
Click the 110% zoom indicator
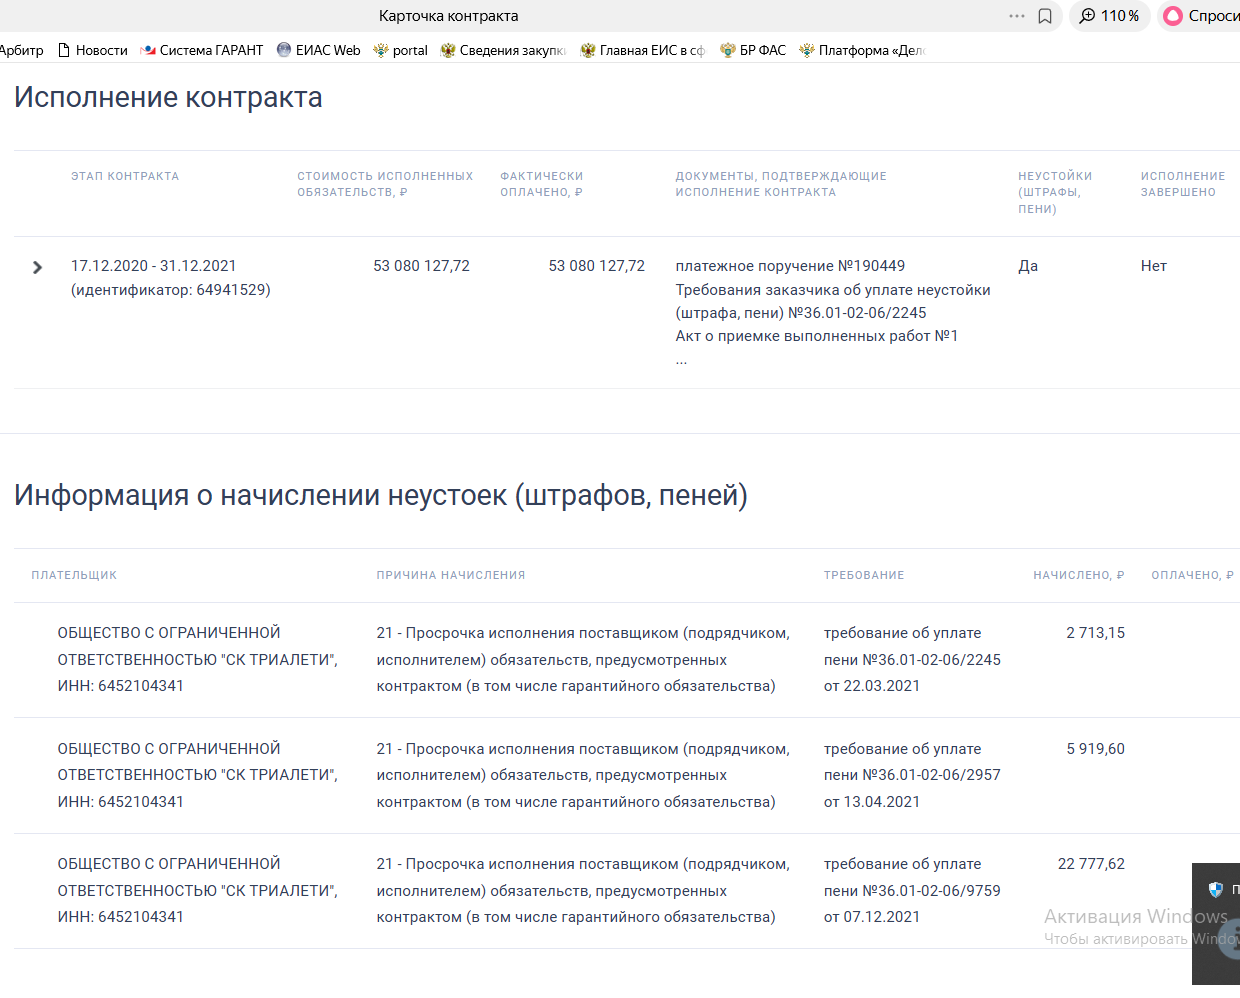(1110, 16)
